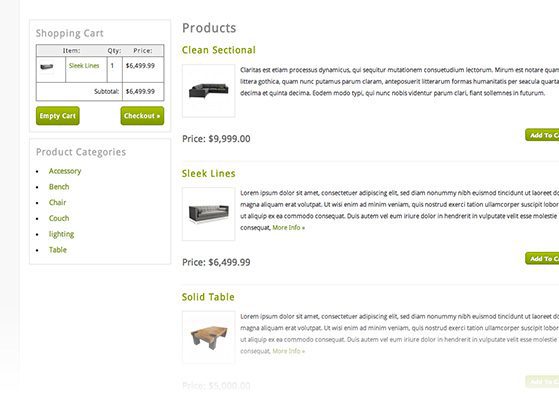Open the Accessory category
This screenshot has width=559, height=398.
click(x=65, y=171)
